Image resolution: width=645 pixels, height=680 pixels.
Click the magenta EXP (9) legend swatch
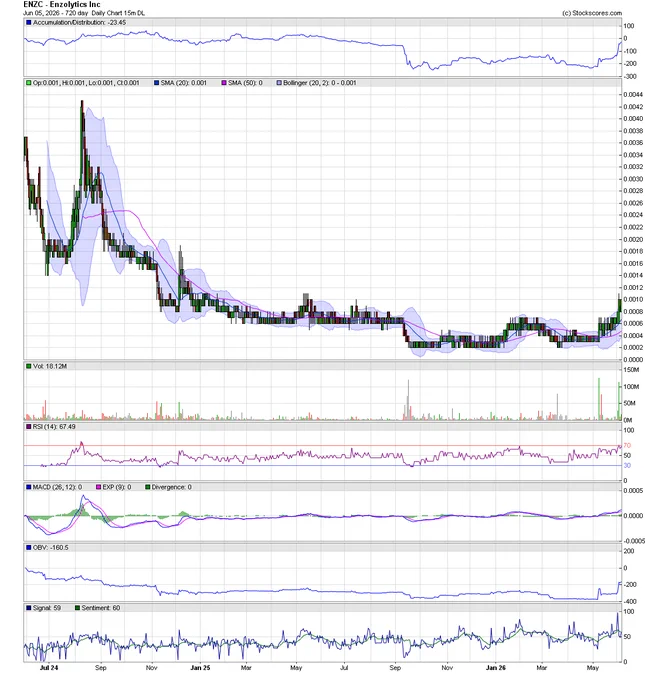(x=98, y=487)
